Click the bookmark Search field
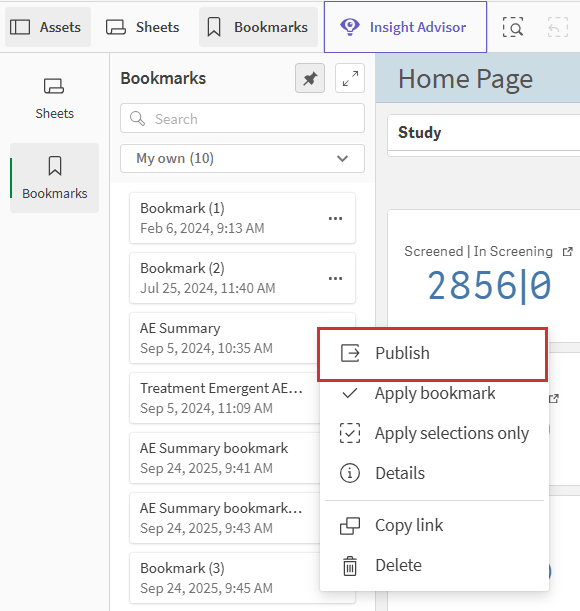Screen dimensions: 580x611 pos(242,118)
